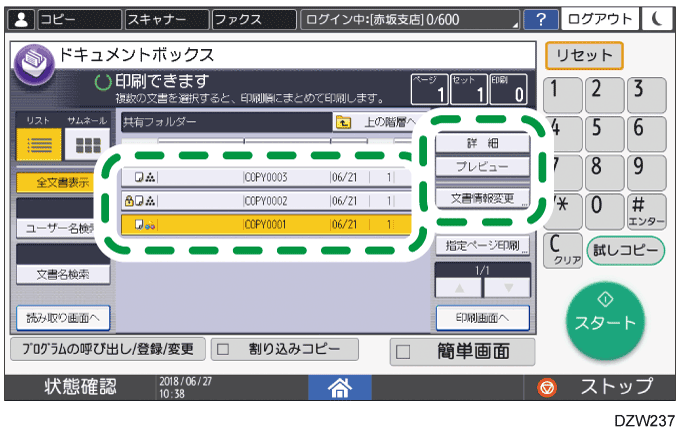Screen dimensions: 679x431
Task: Tap the ログアウト button
Action: tap(600, 19)
